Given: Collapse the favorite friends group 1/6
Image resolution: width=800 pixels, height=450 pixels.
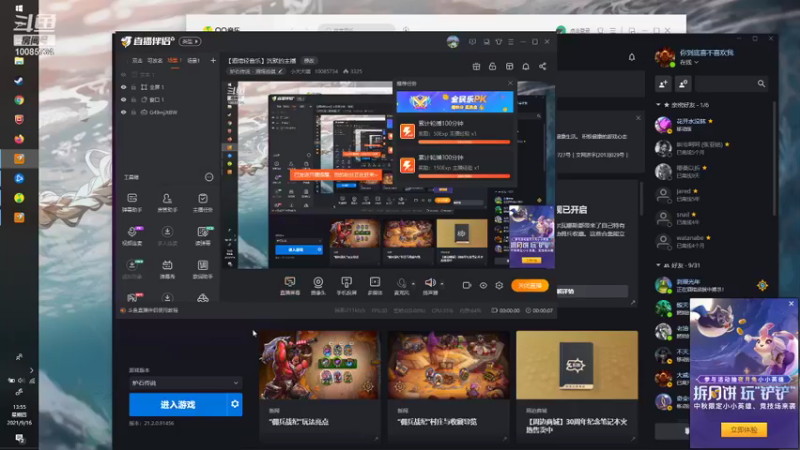Looking at the screenshot, I should click(658, 105).
